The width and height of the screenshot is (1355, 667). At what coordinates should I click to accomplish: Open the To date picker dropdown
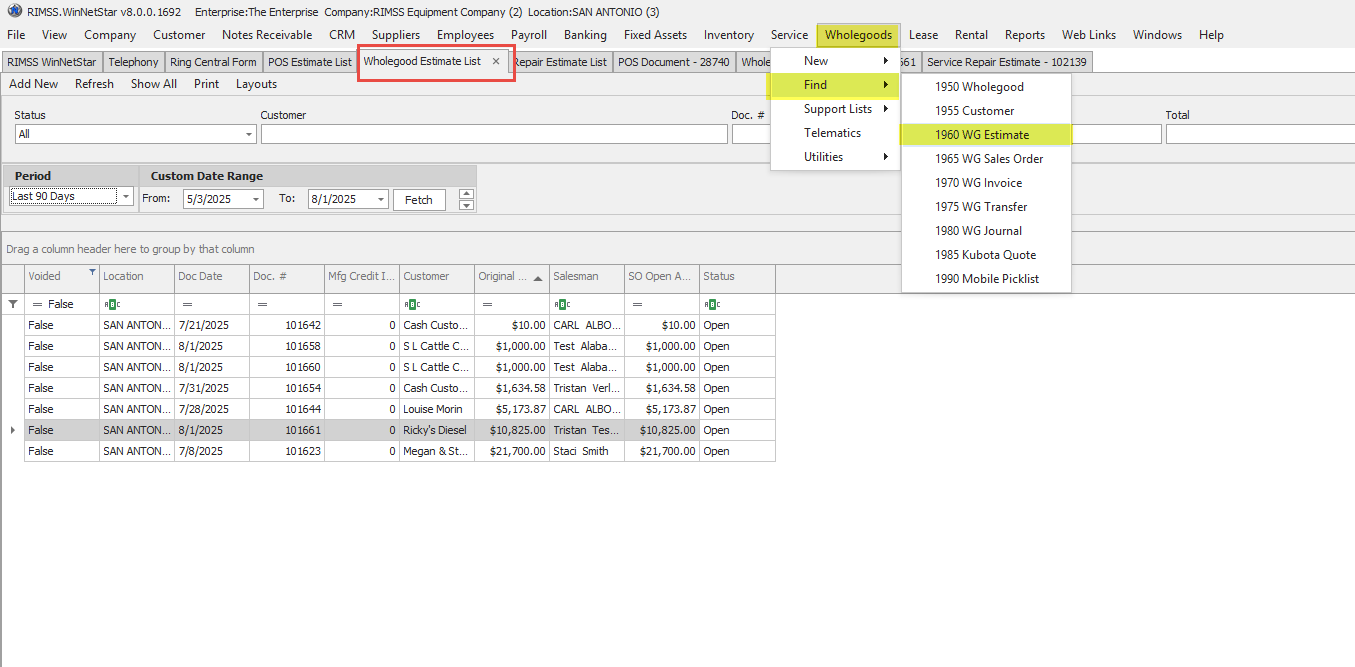[381, 200]
